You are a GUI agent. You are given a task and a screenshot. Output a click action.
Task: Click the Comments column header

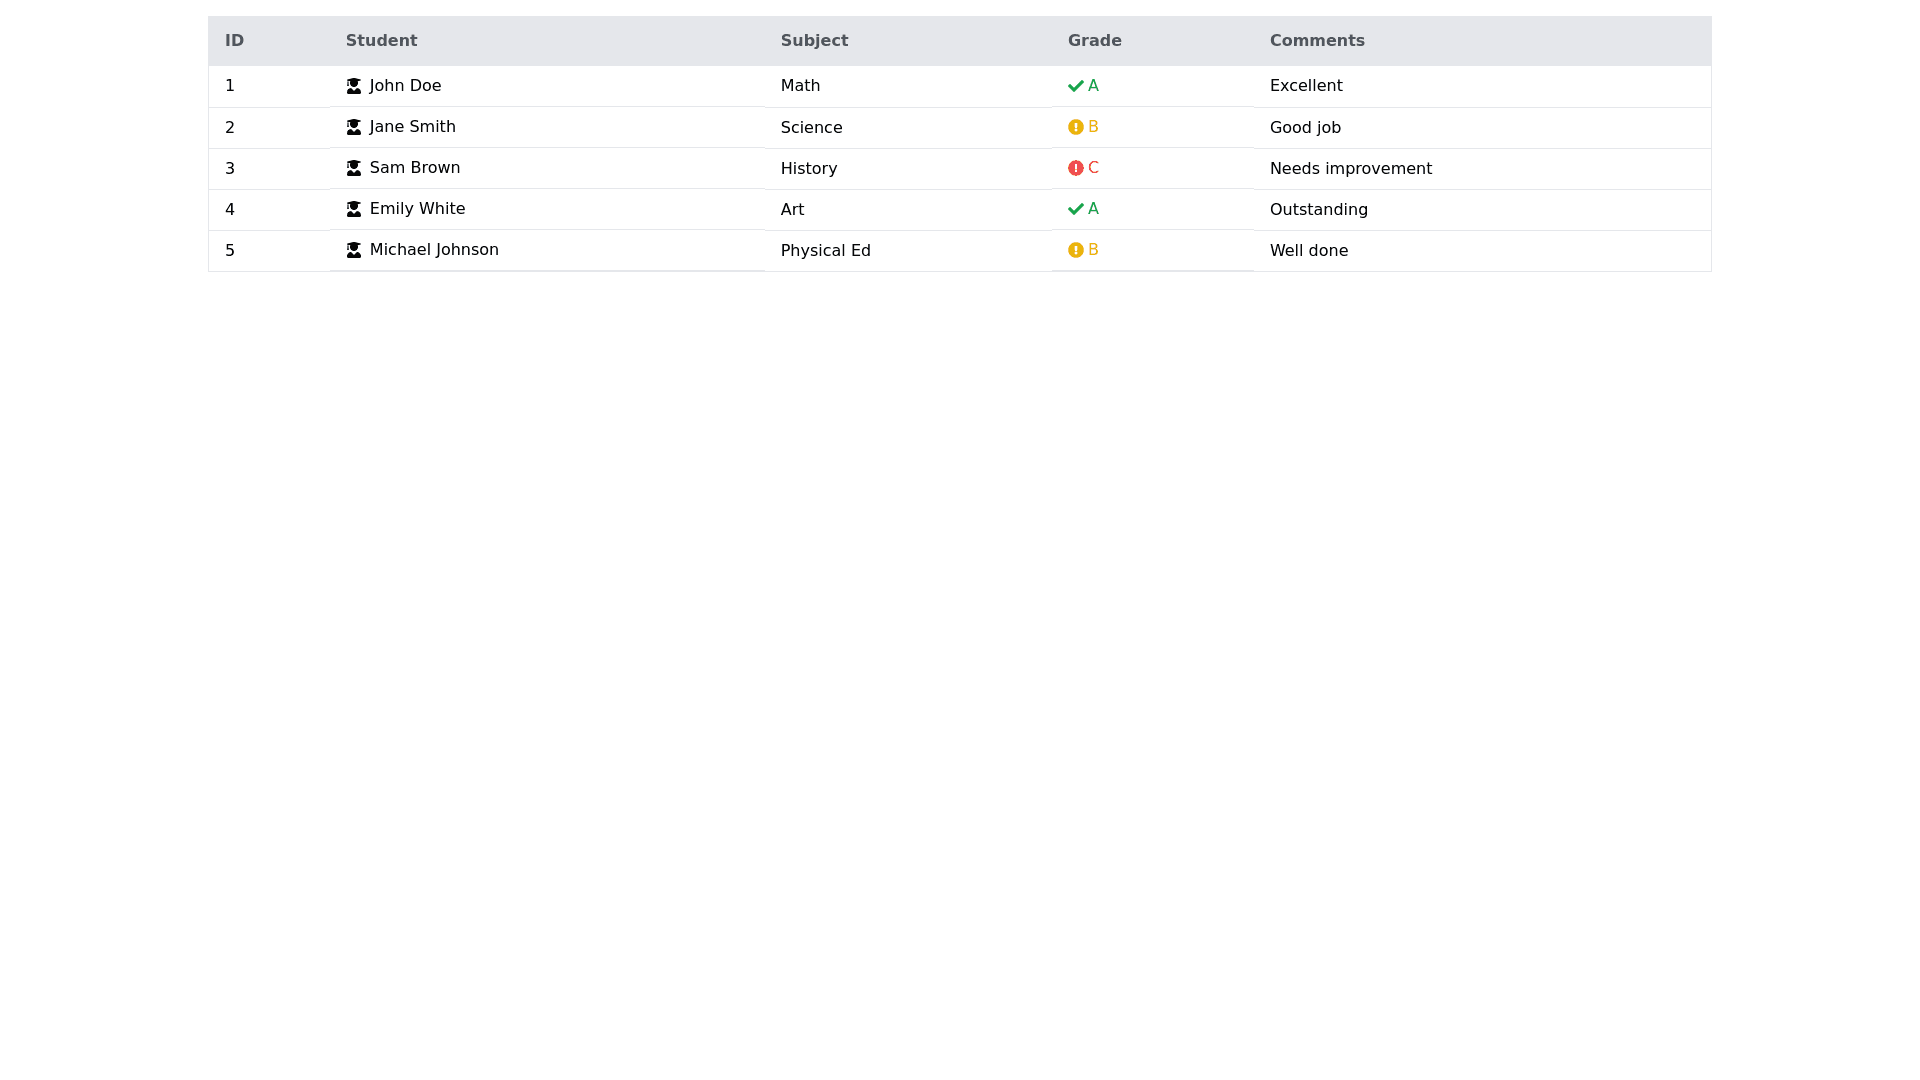(1316, 41)
